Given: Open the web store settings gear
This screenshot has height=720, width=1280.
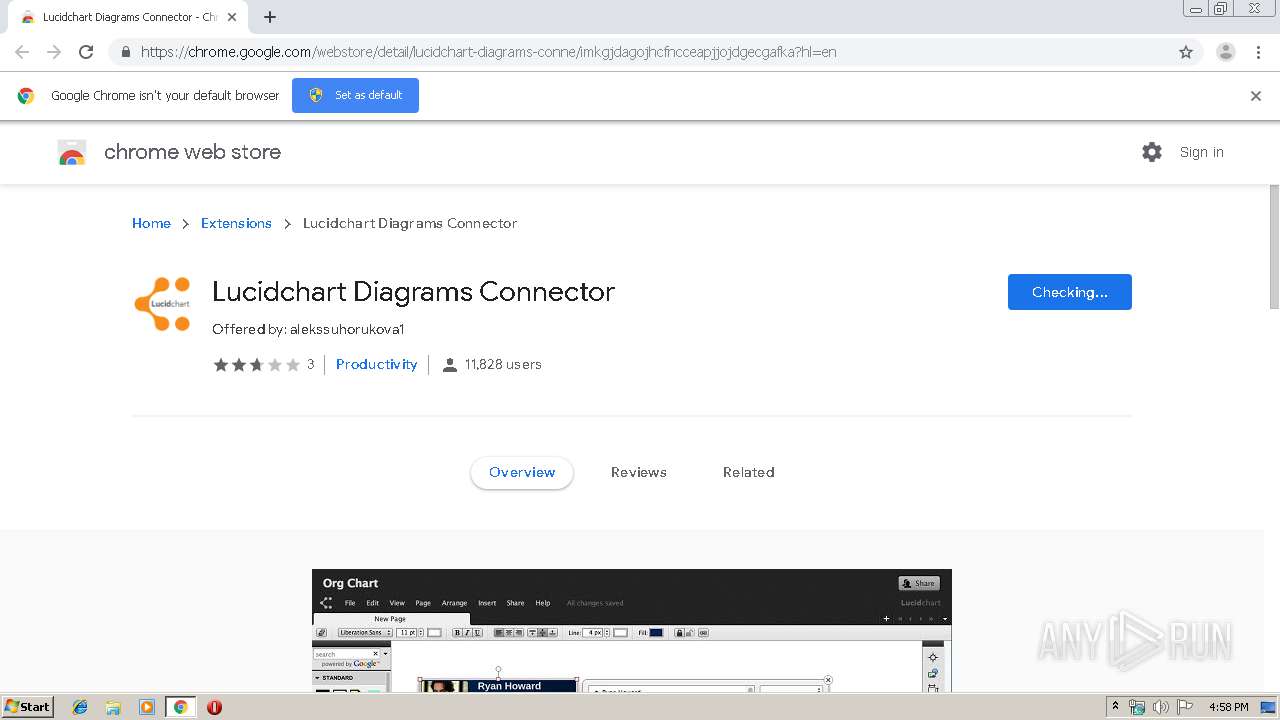Looking at the screenshot, I should [1152, 152].
